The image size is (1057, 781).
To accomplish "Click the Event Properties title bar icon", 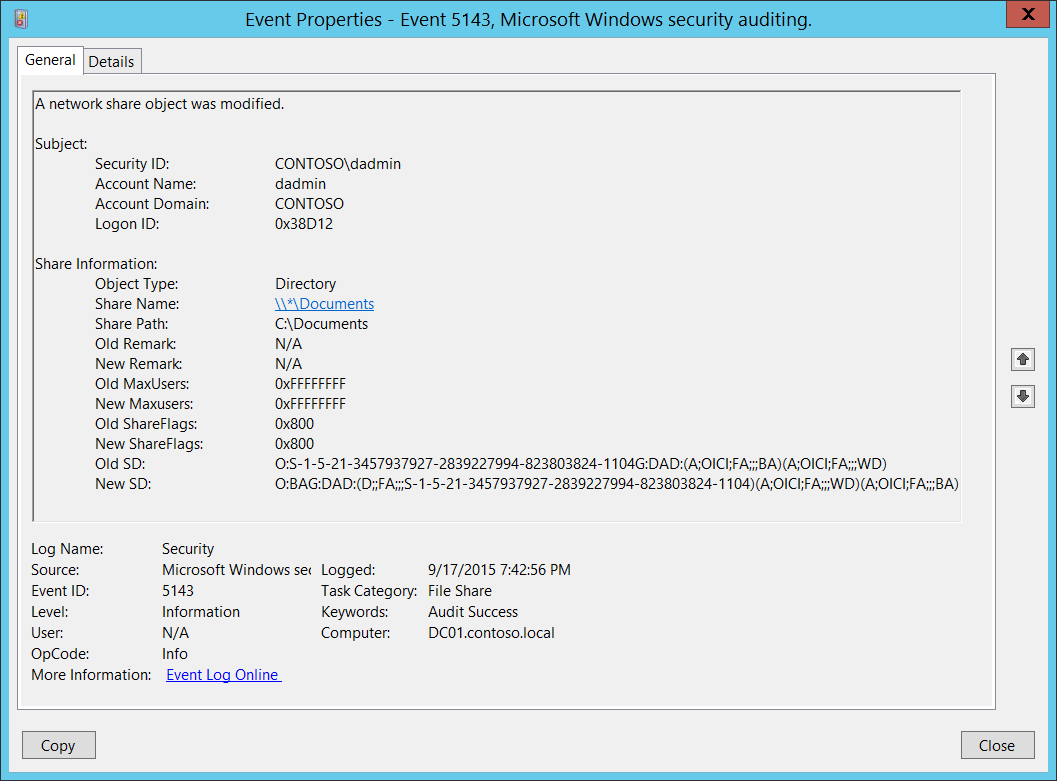I will pos(22,19).
